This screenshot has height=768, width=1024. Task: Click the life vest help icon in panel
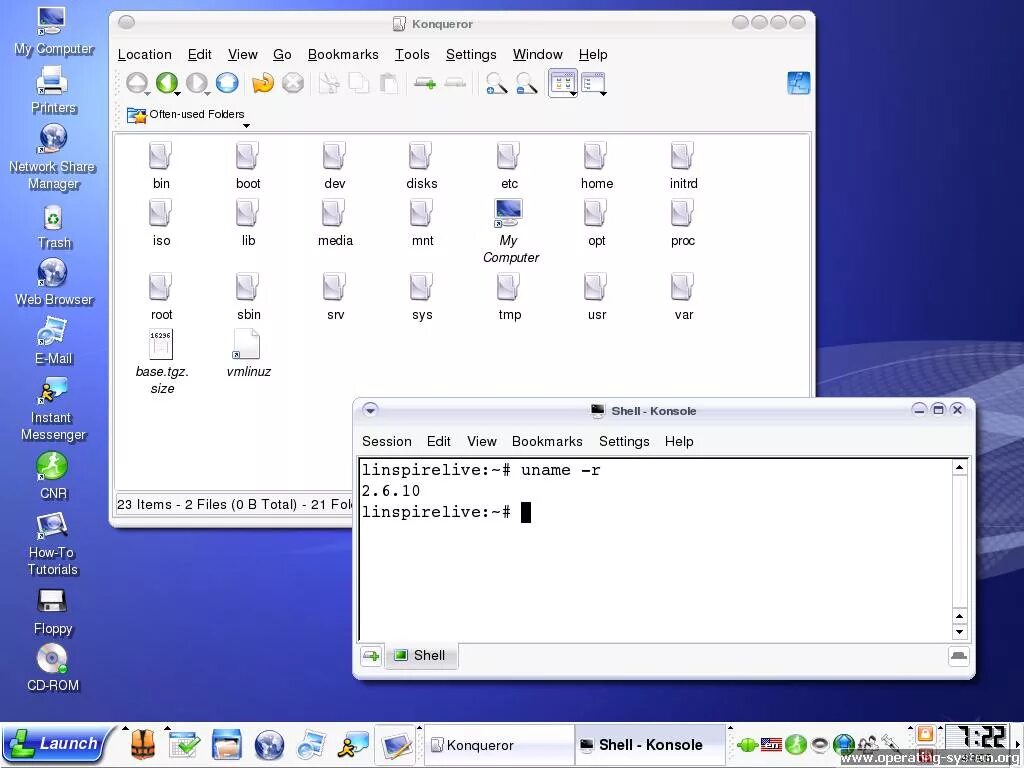[x=142, y=744]
